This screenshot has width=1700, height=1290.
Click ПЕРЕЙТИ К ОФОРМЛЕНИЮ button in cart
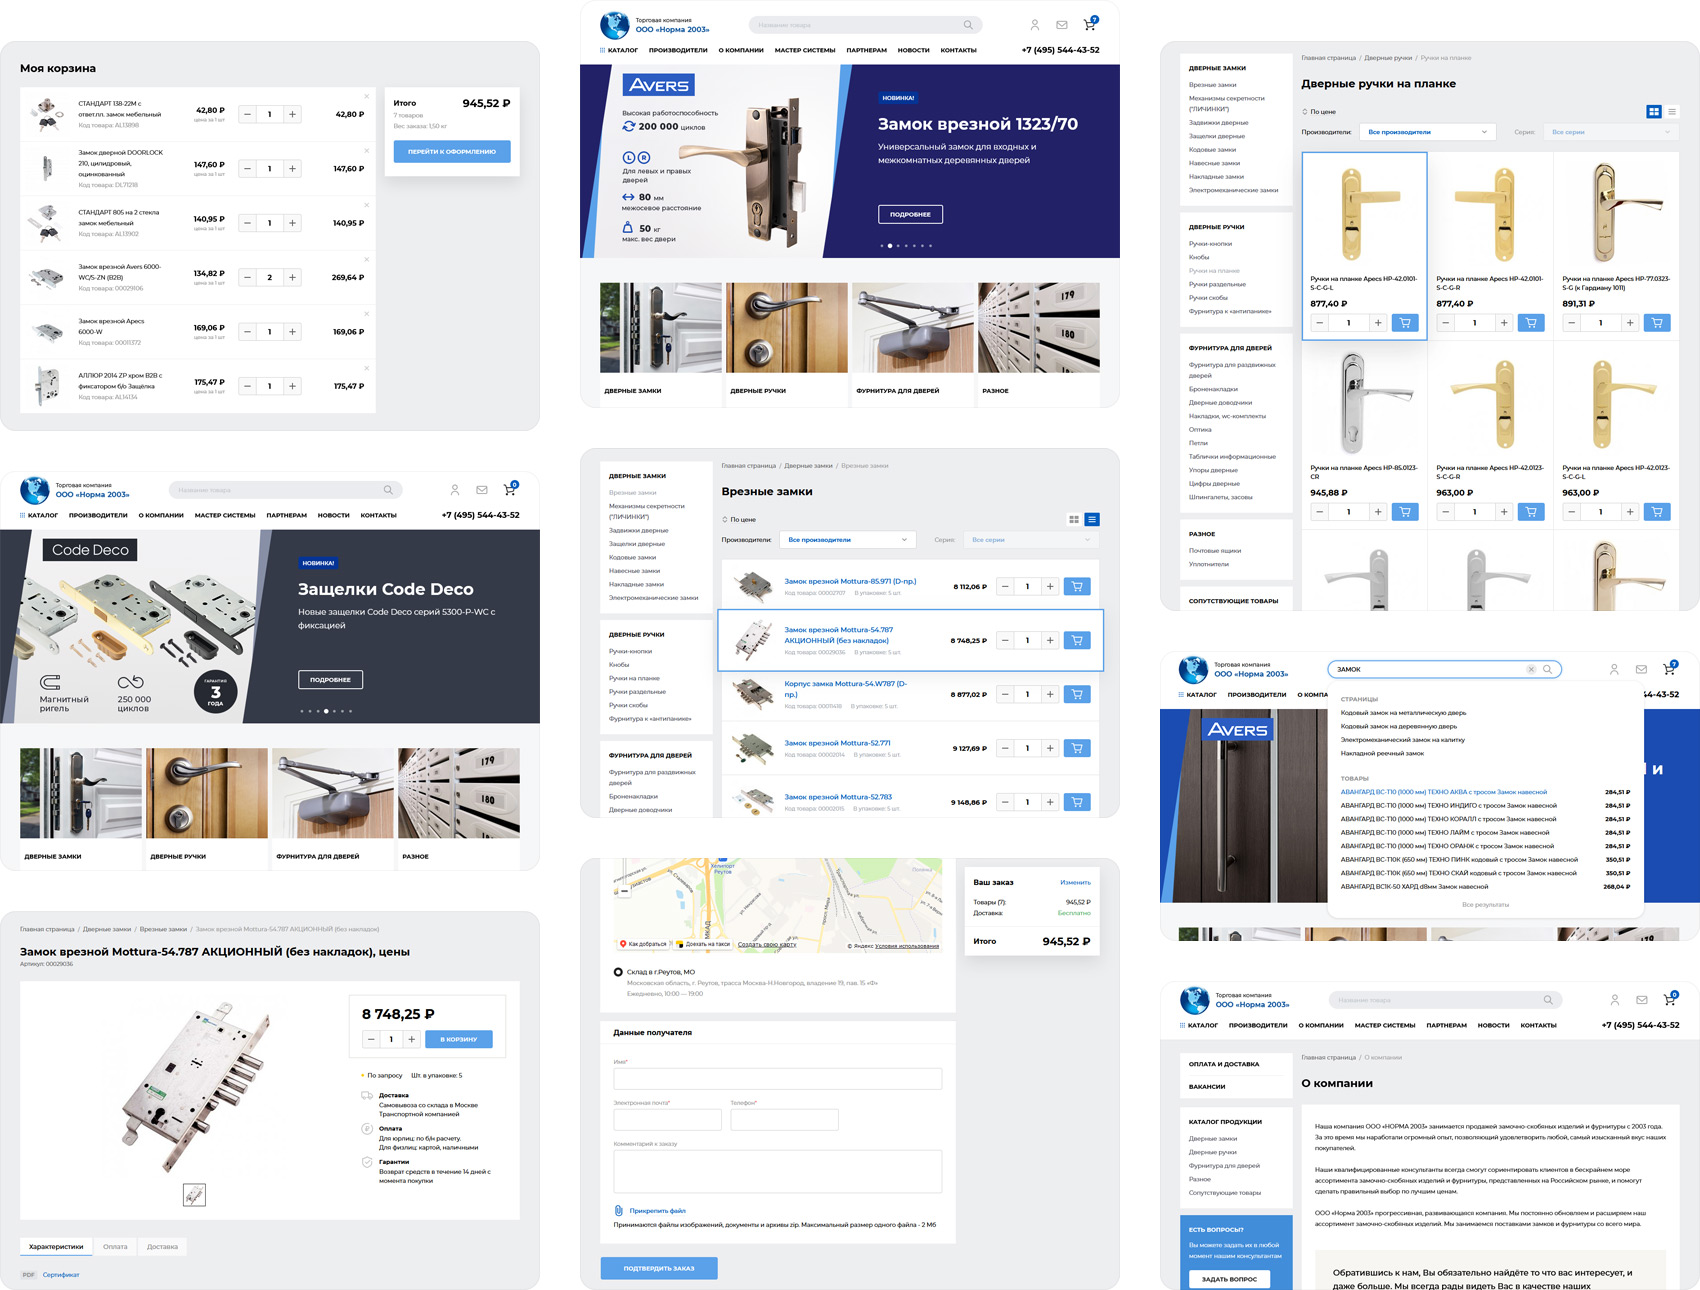coord(452,151)
